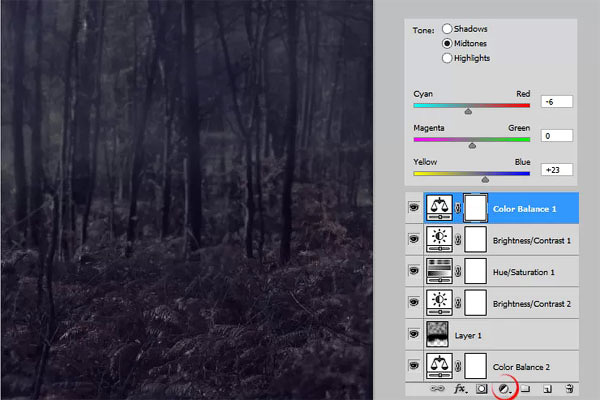Hide the Brightness/Contrast 2 layer
This screenshot has height=400, width=600.
click(414, 302)
